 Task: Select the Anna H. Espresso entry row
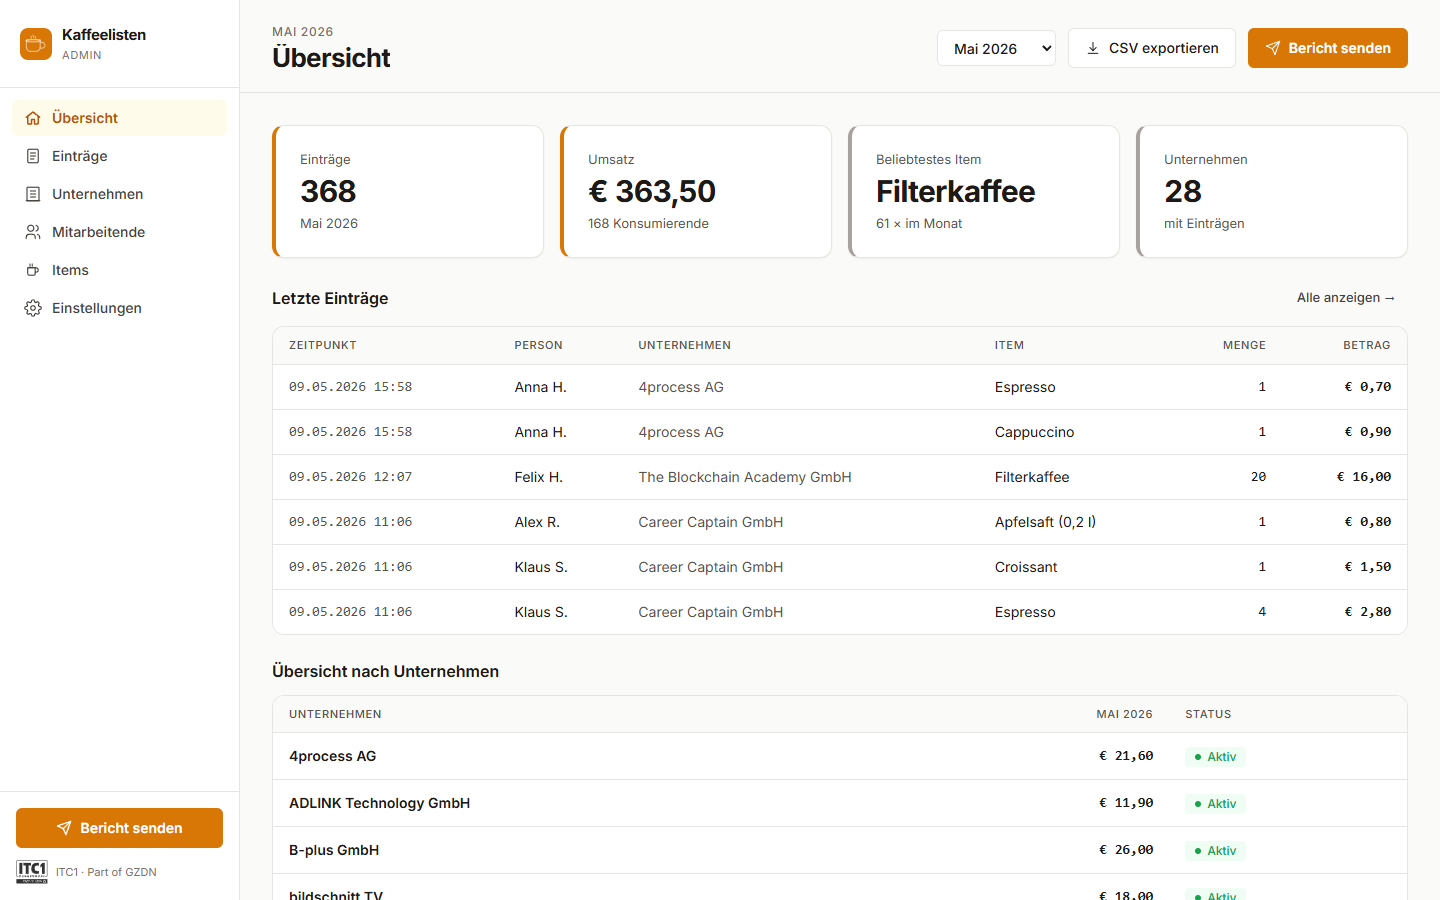click(840, 387)
